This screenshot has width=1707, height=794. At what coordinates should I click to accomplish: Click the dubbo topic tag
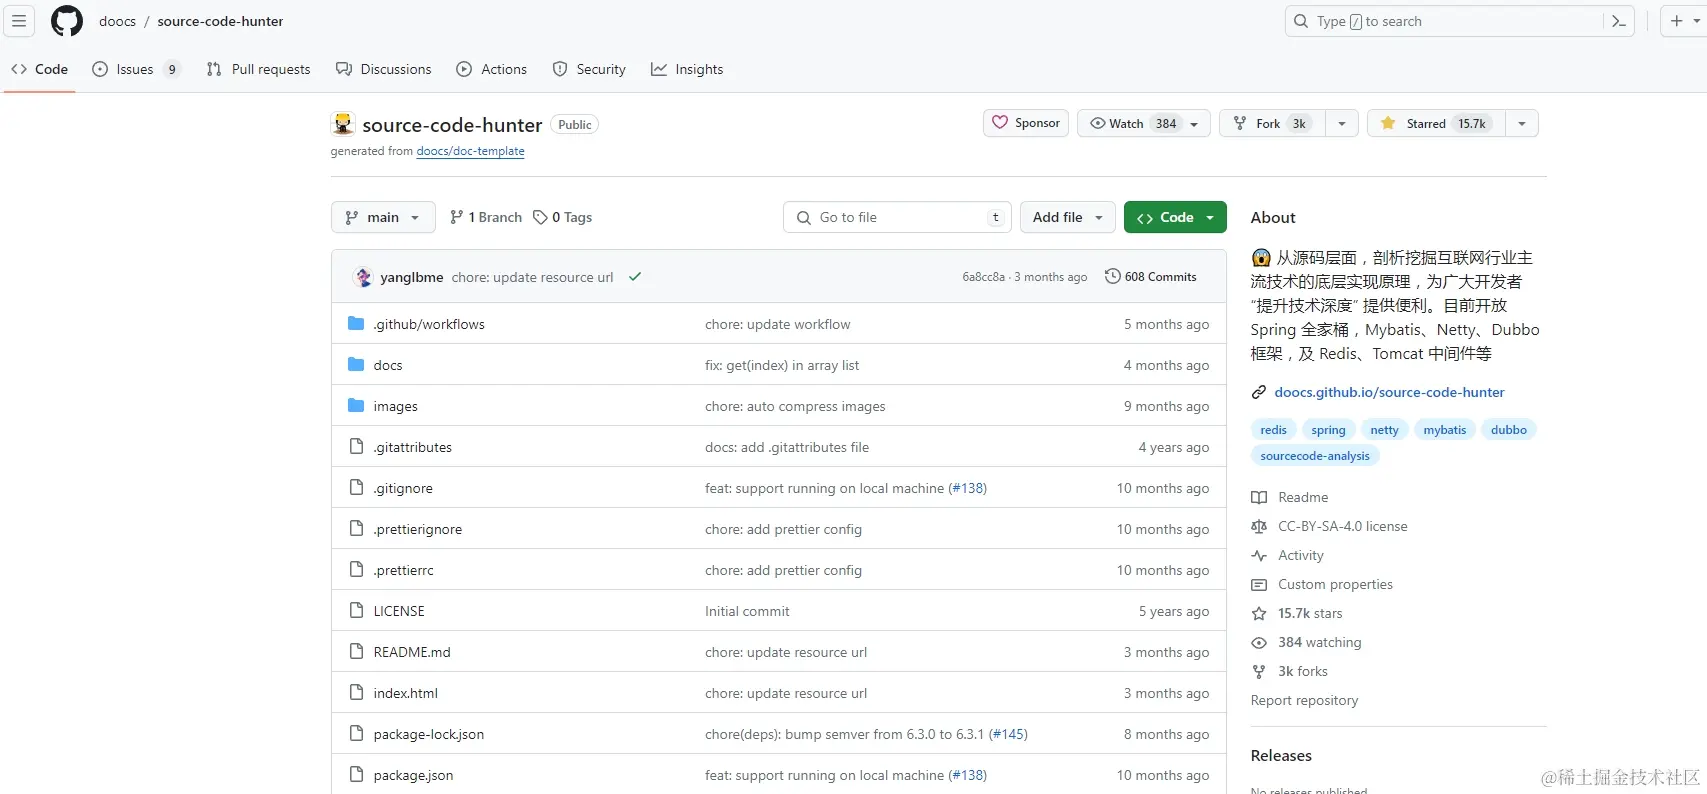pyautogui.click(x=1508, y=430)
